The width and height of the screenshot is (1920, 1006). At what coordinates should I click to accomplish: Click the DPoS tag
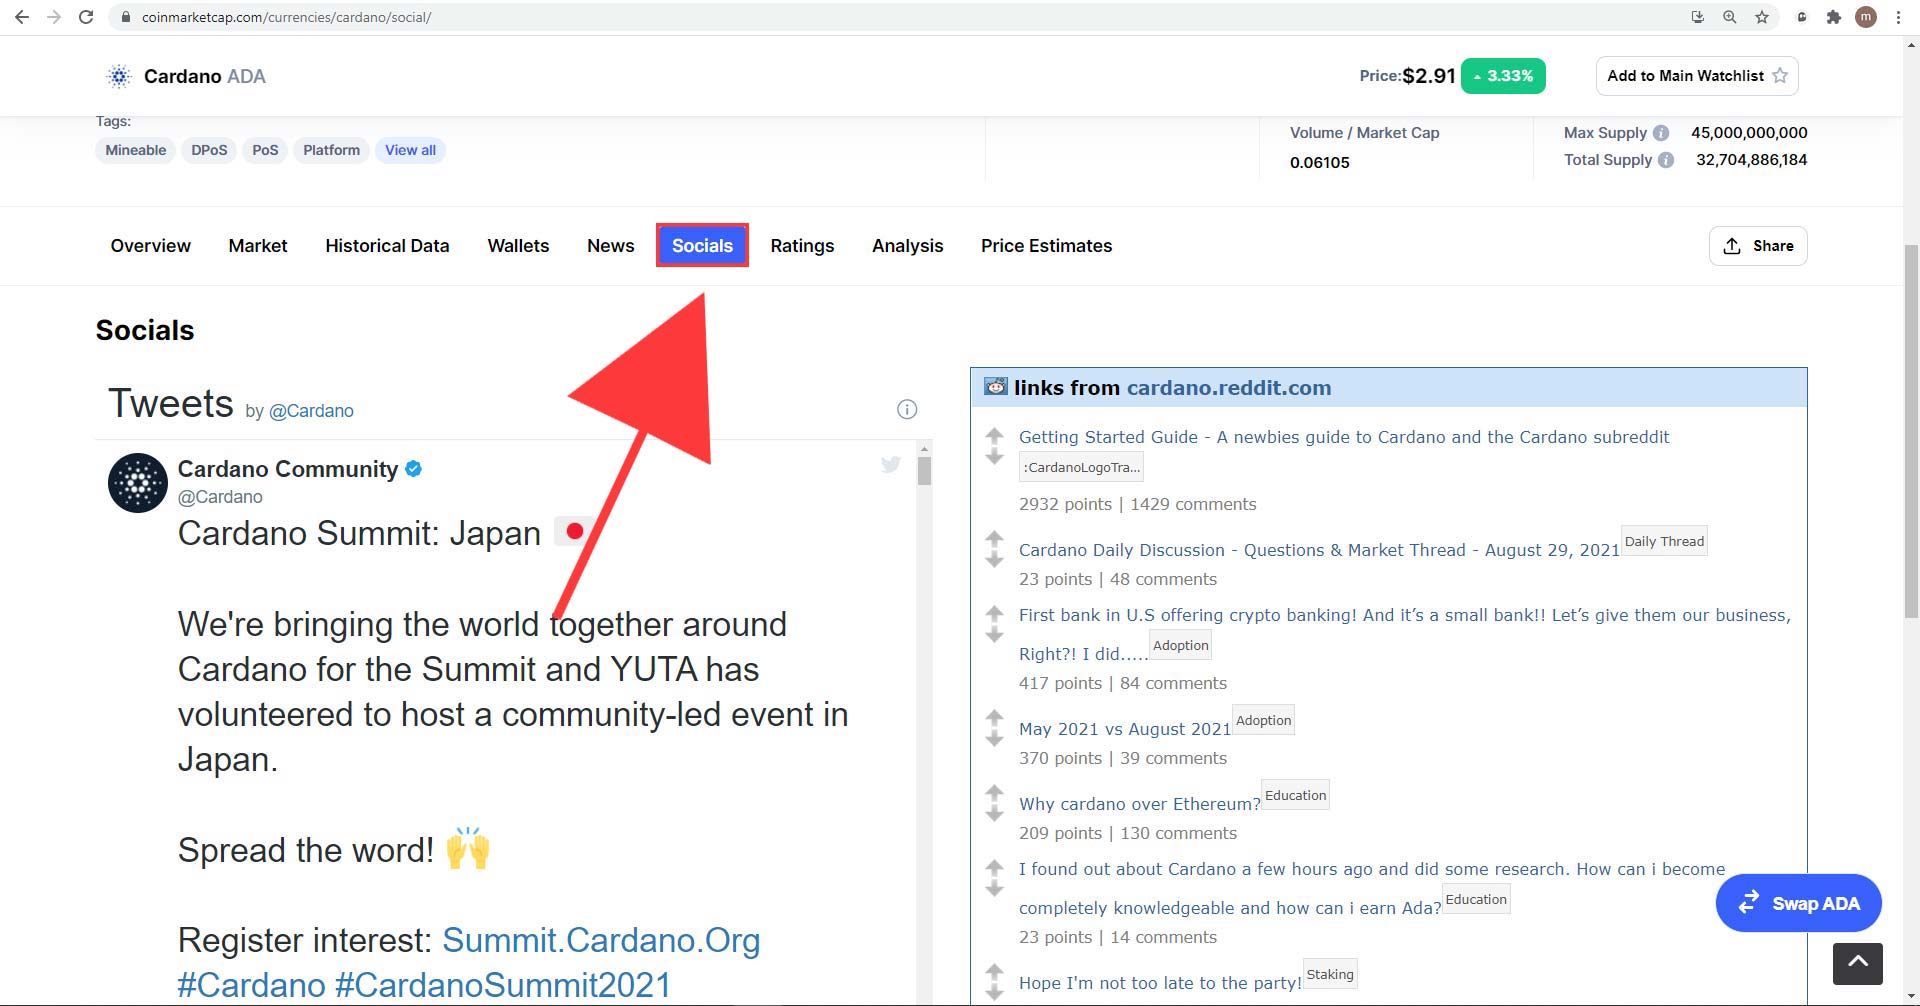click(209, 150)
